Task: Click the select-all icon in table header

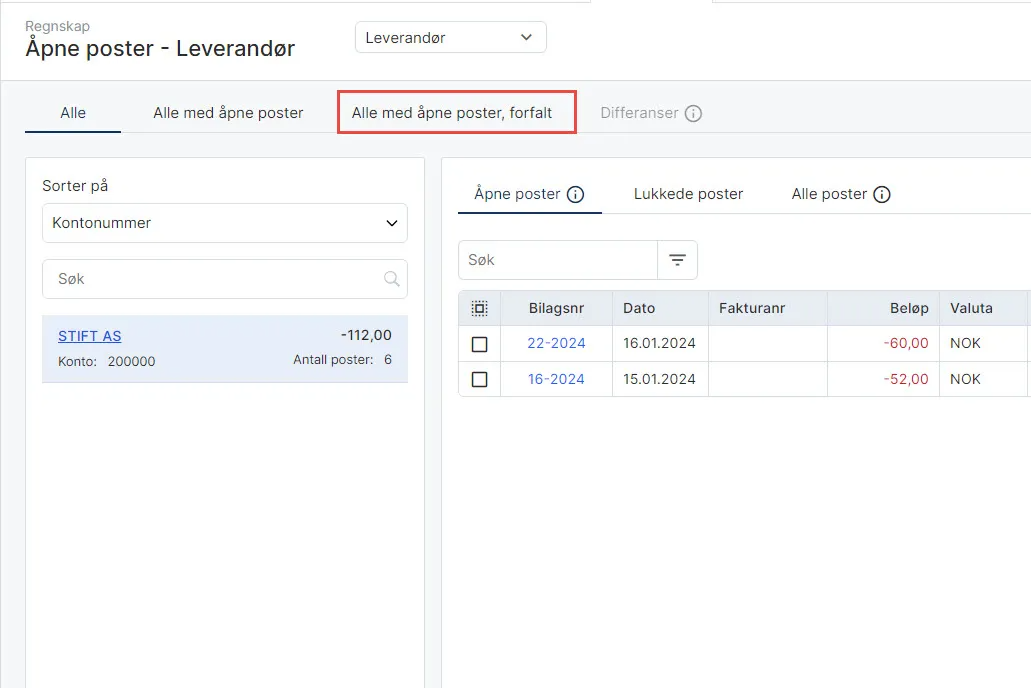Action: 479,308
